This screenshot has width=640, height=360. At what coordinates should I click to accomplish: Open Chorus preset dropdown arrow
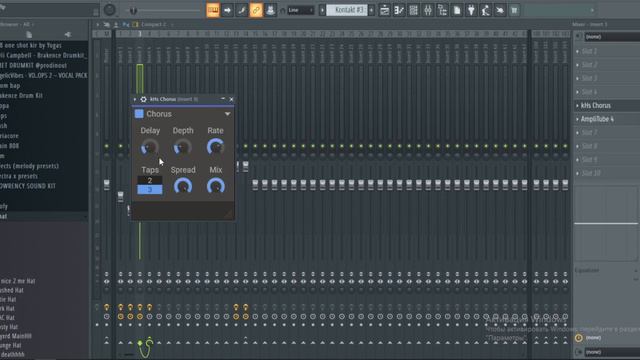tap(227, 114)
